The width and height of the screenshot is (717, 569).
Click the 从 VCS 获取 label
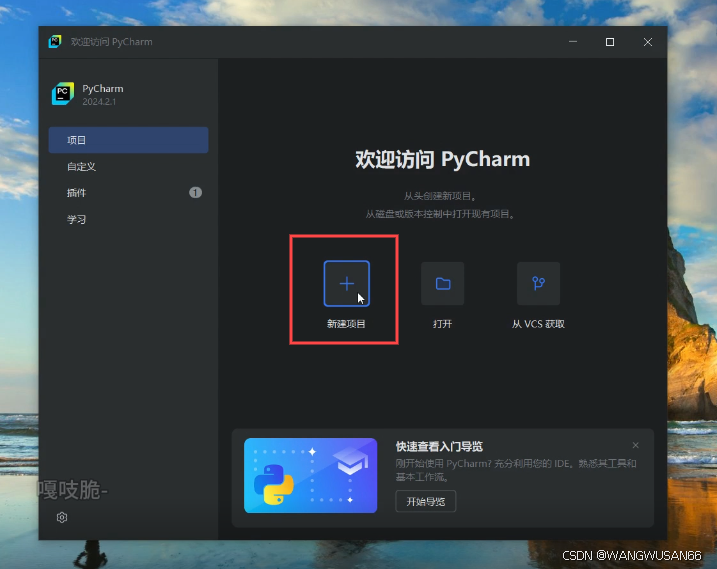[538, 324]
